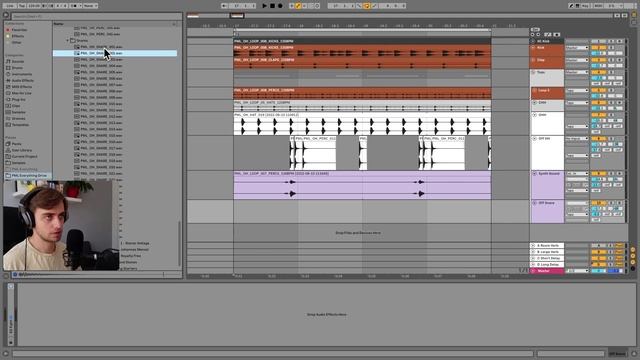Image resolution: width=640 pixels, height=360 pixels.
Task: Toggle In/Out section round button
Action: tap(633, 249)
